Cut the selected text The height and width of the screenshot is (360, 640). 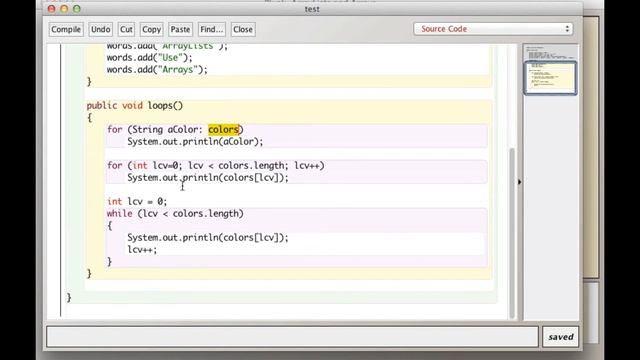126,29
